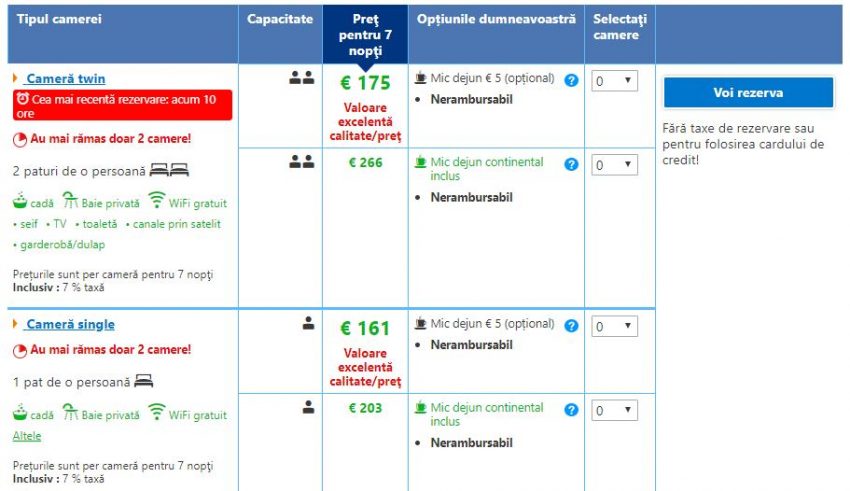
Task: Click help icon beside single €5 breakfast
Action: 571,326
